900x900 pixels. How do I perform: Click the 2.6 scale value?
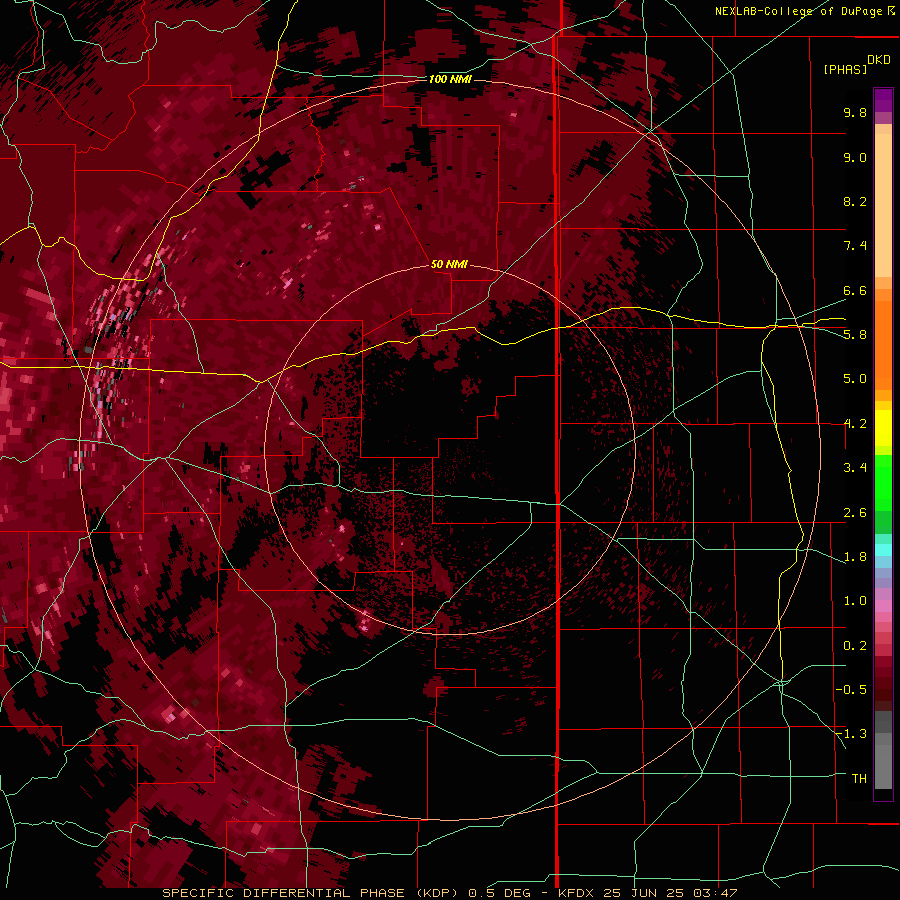coord(855,513)
